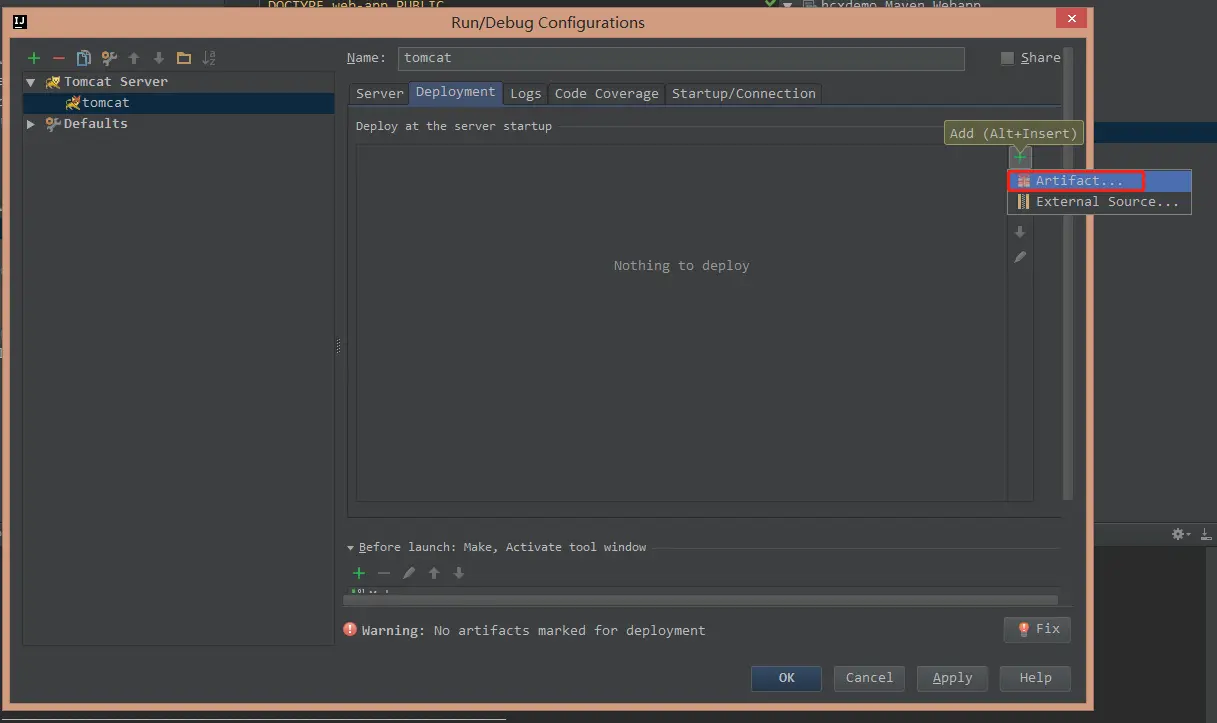Sort configurations alphabetically icon
Viewport: 1217px width, 723px height.
[x=209, y=58]
